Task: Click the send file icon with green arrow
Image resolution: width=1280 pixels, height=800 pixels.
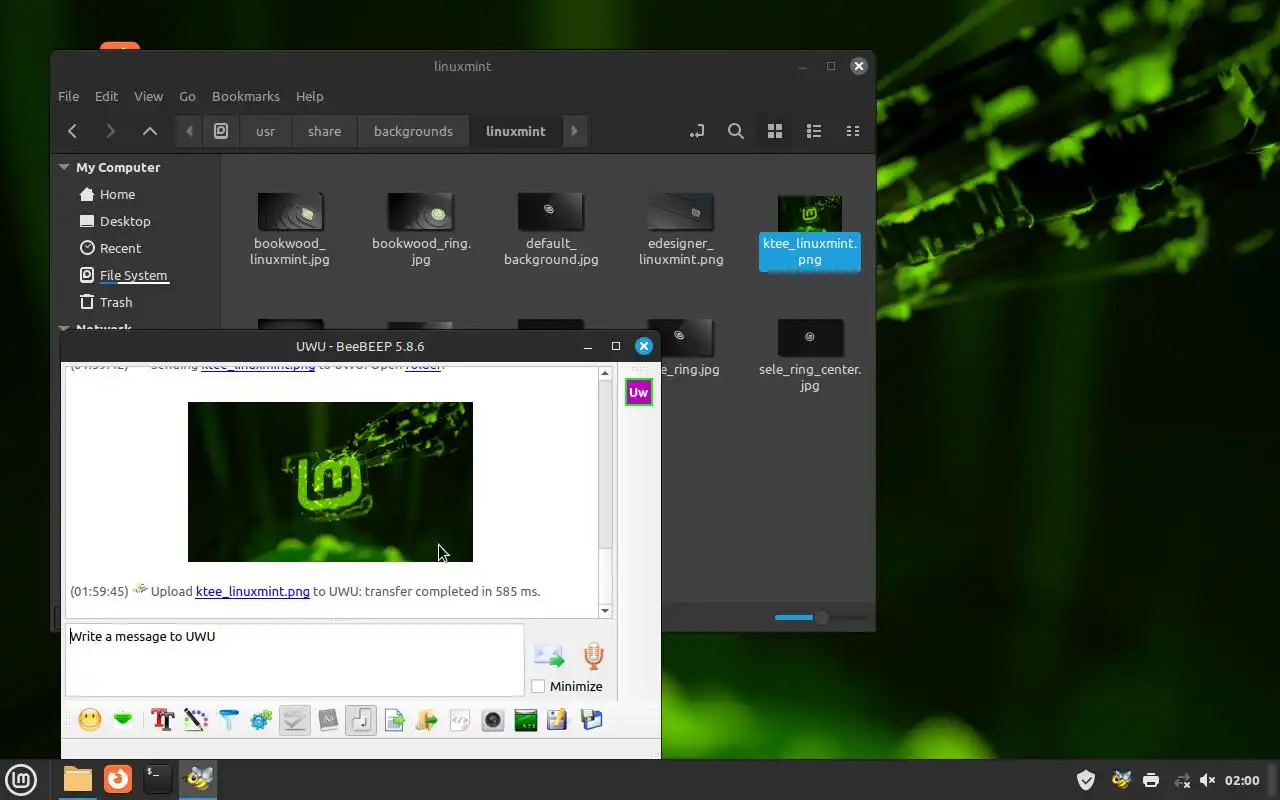Action: tap(394, 719)
